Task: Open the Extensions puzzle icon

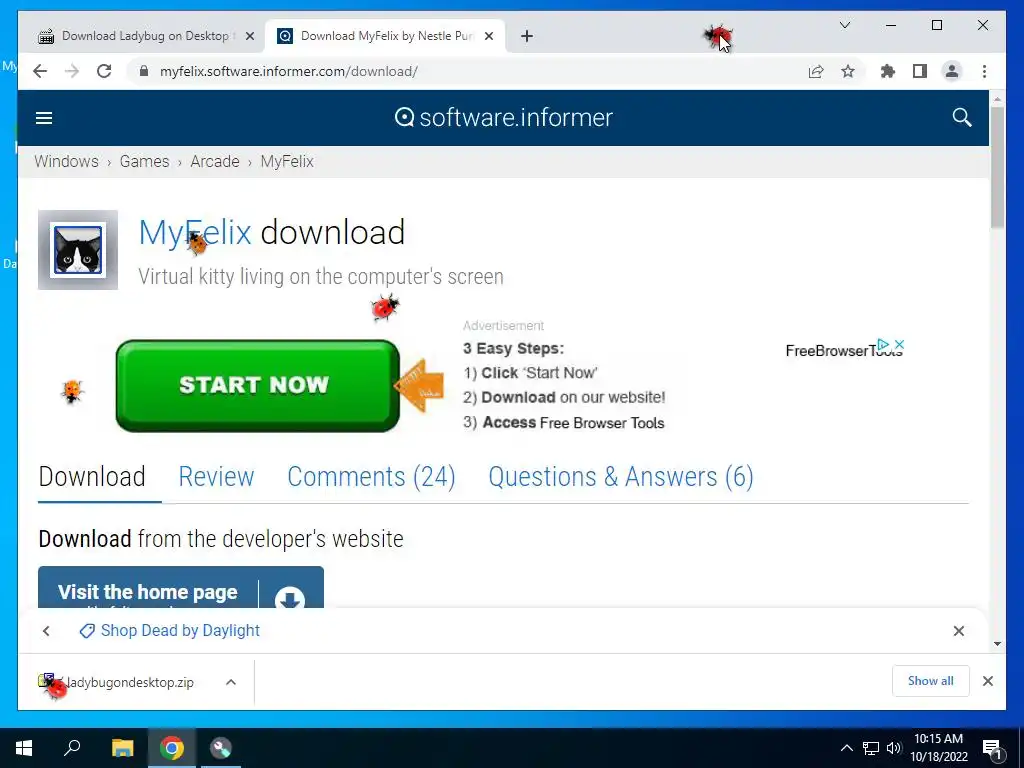Action: point(888,71)
